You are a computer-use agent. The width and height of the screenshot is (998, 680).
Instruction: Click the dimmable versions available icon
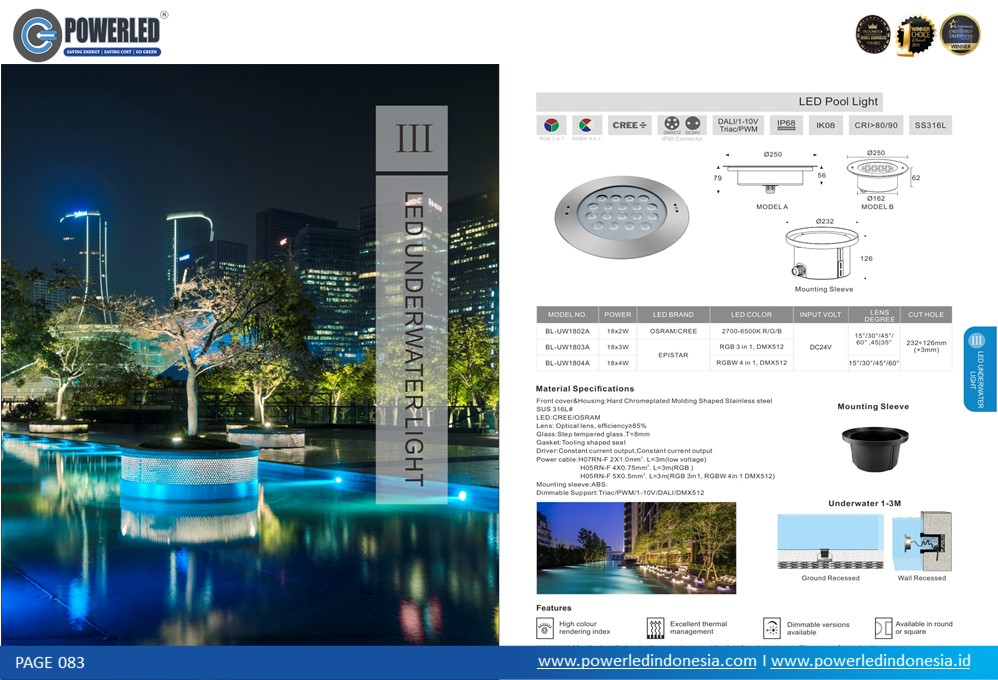pos(771,628)
